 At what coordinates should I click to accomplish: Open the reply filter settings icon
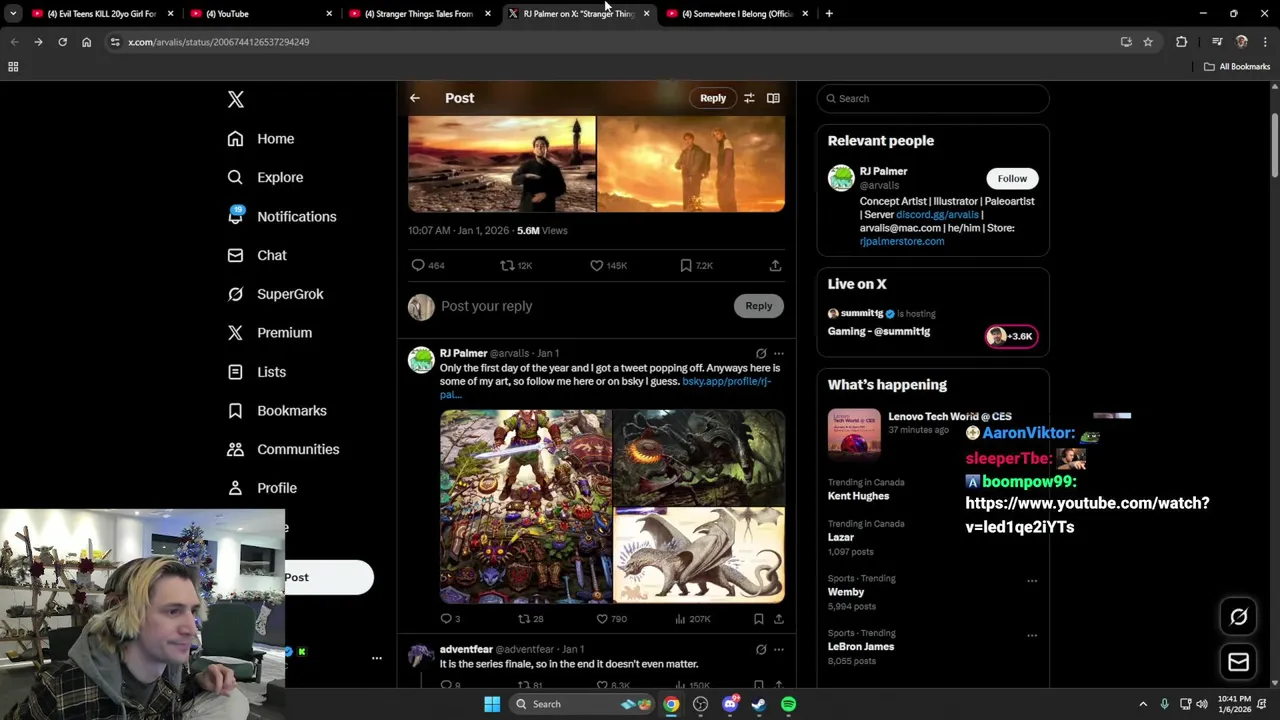coord(749,98)
